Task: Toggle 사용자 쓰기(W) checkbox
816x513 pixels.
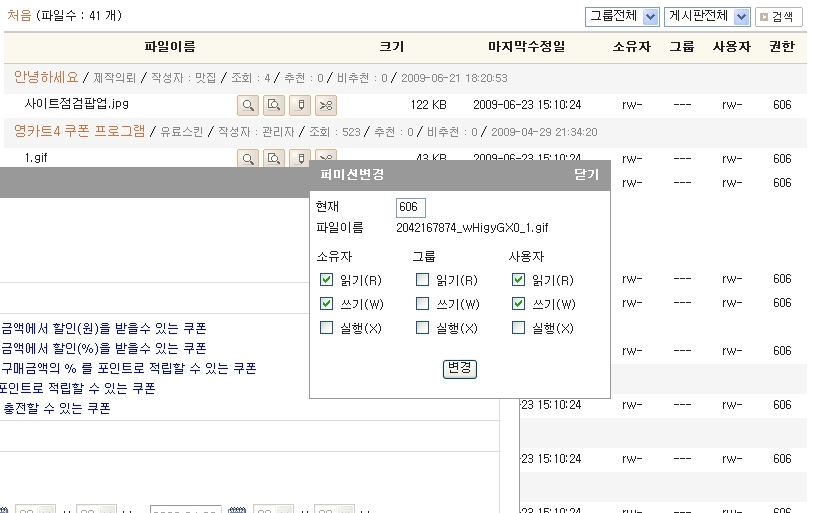Action: 518,303
